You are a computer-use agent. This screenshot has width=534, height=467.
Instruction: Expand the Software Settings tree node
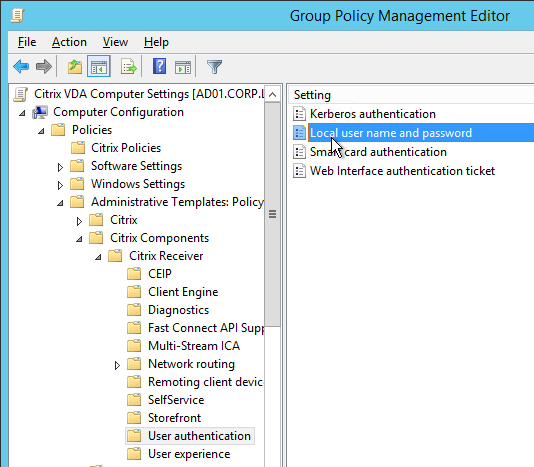tap(60, 167)
